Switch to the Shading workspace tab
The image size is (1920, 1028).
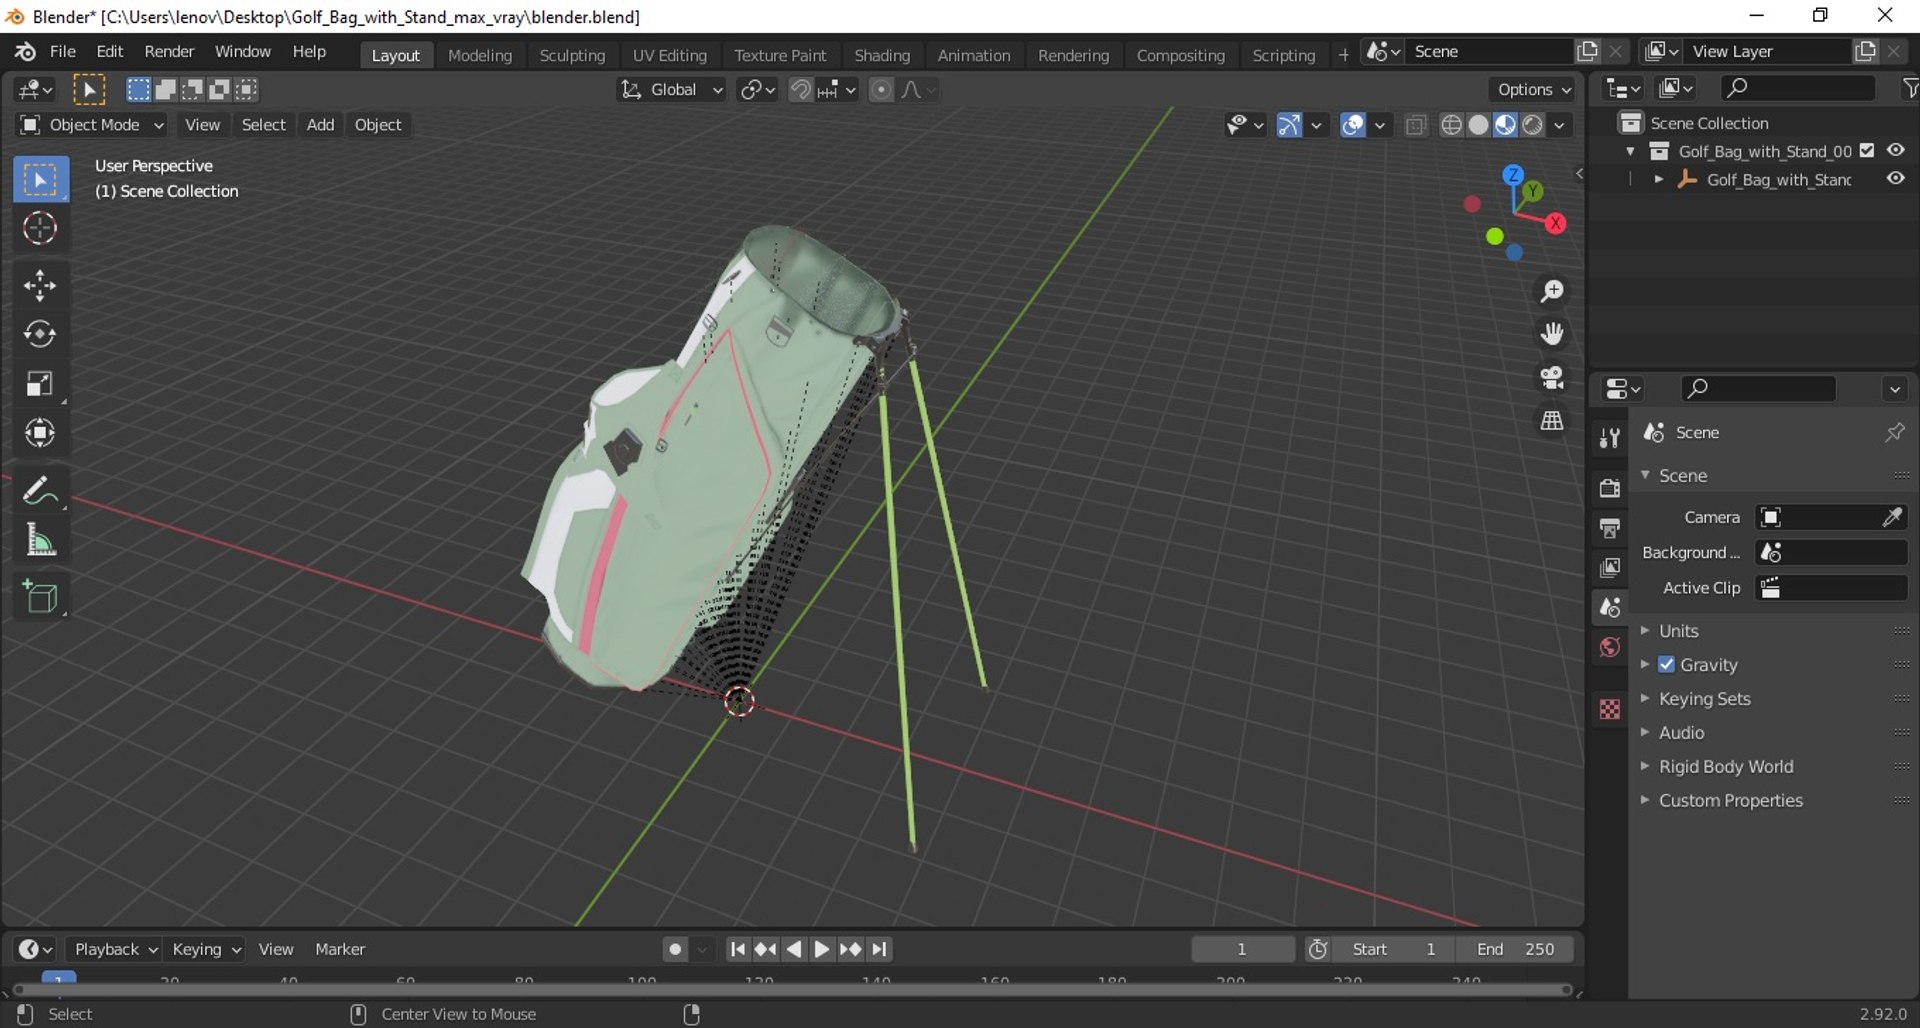click(882, 55)
